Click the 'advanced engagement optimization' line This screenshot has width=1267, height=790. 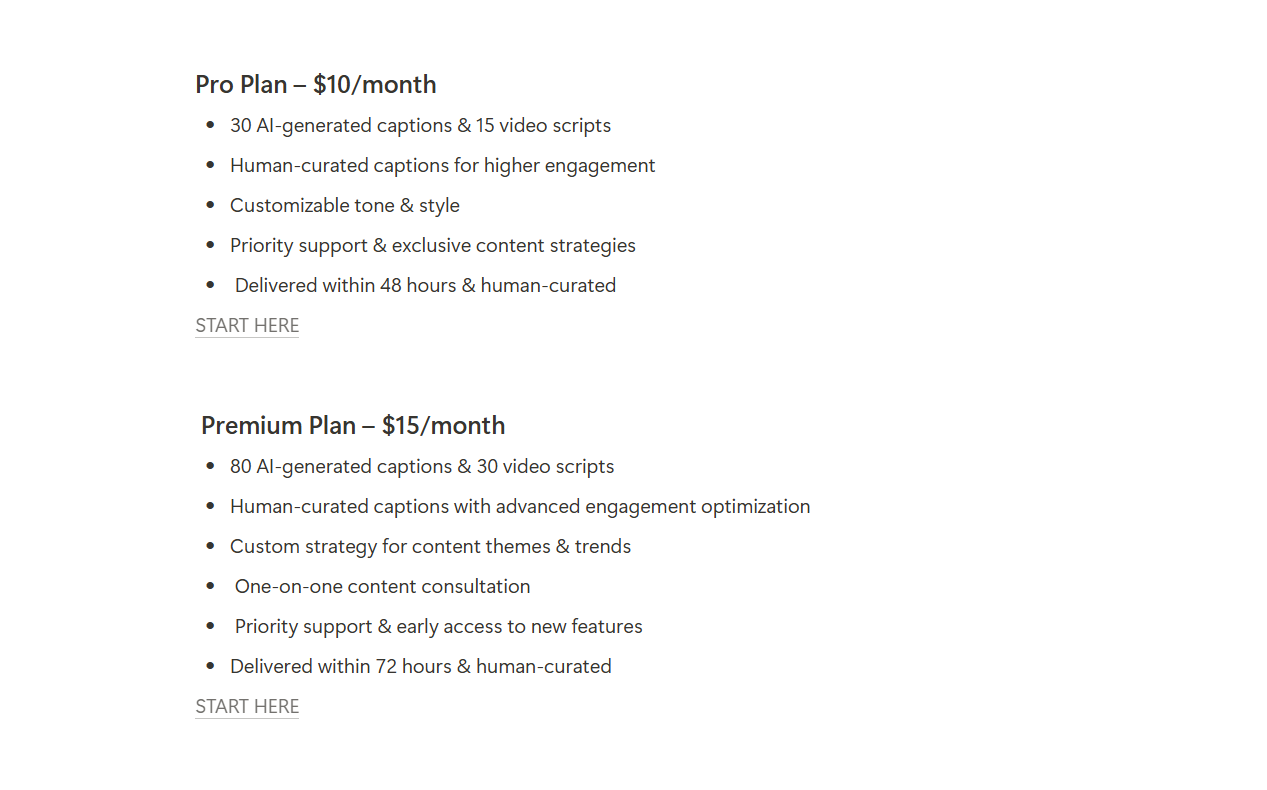(520, 507)
